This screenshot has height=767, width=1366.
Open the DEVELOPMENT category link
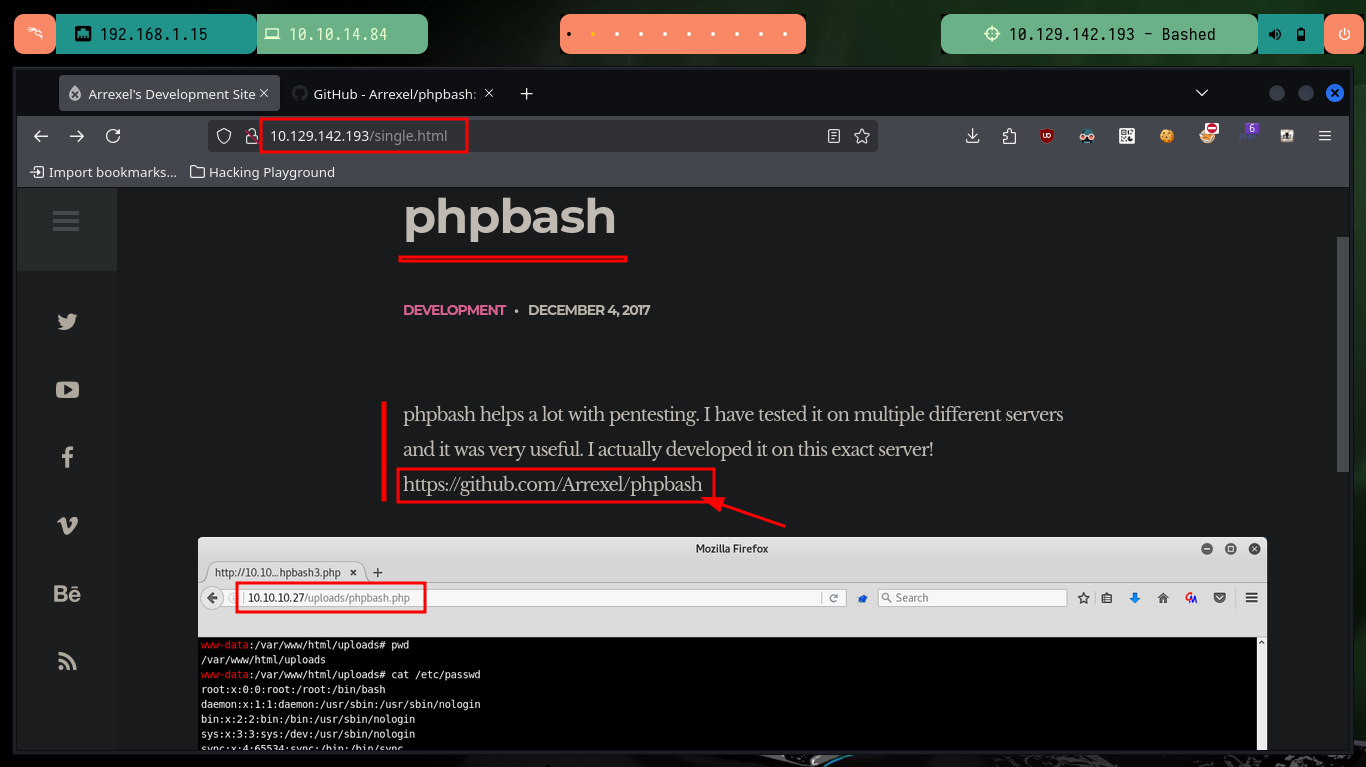click(455, 310)
